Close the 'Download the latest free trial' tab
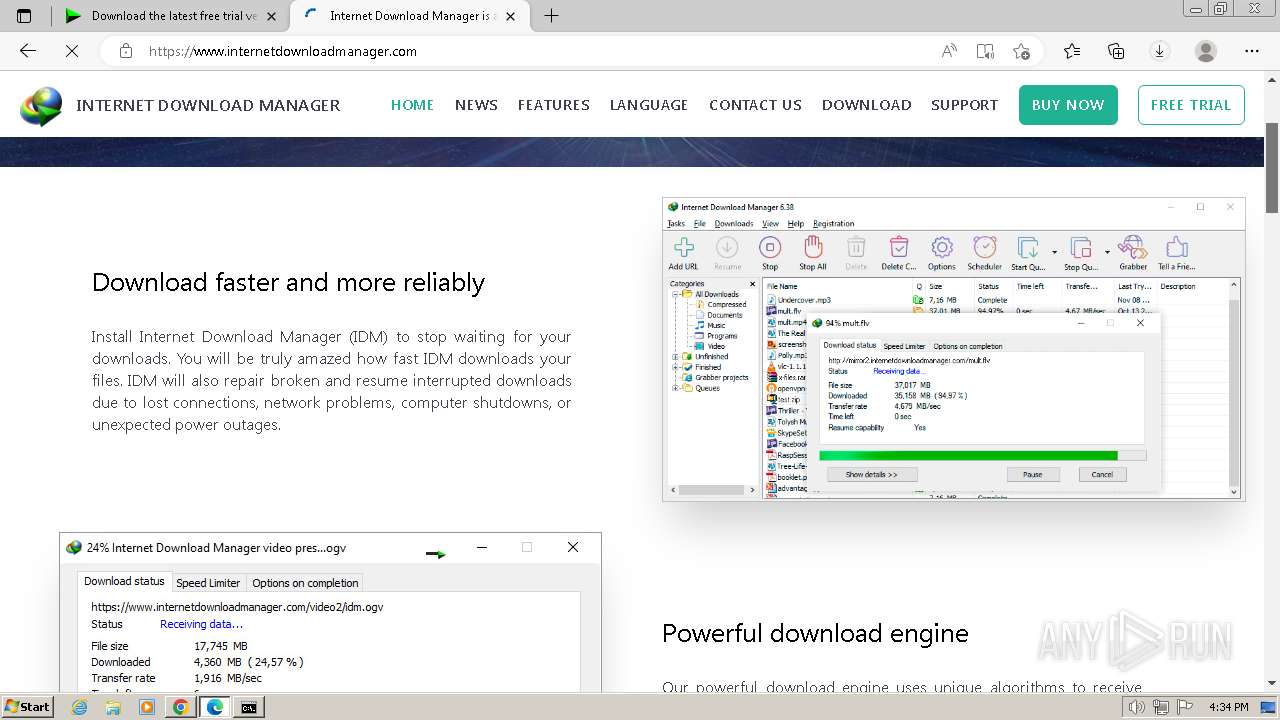Screen dimensions: 1280x720 [x=271, y=16]
